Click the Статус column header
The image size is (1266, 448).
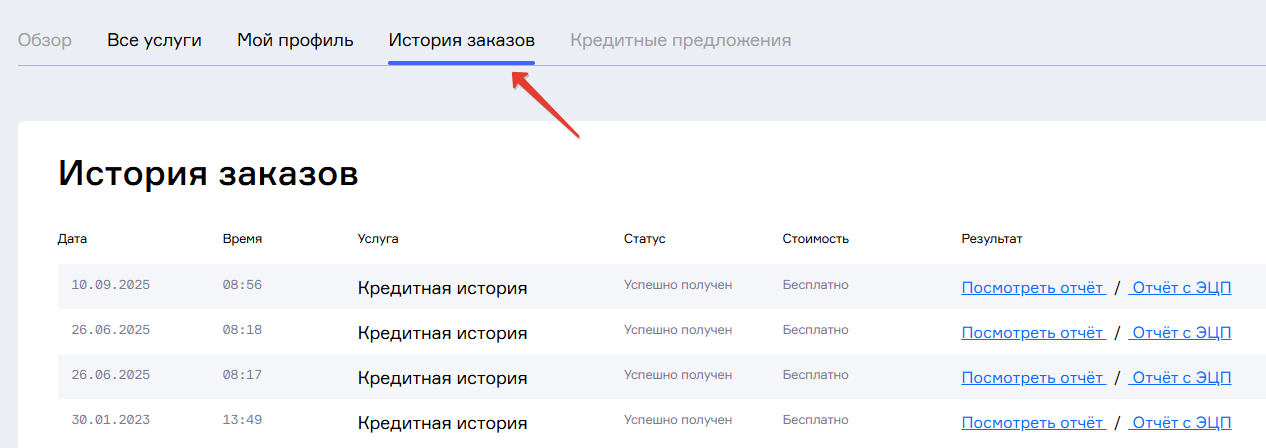point(645,239)
